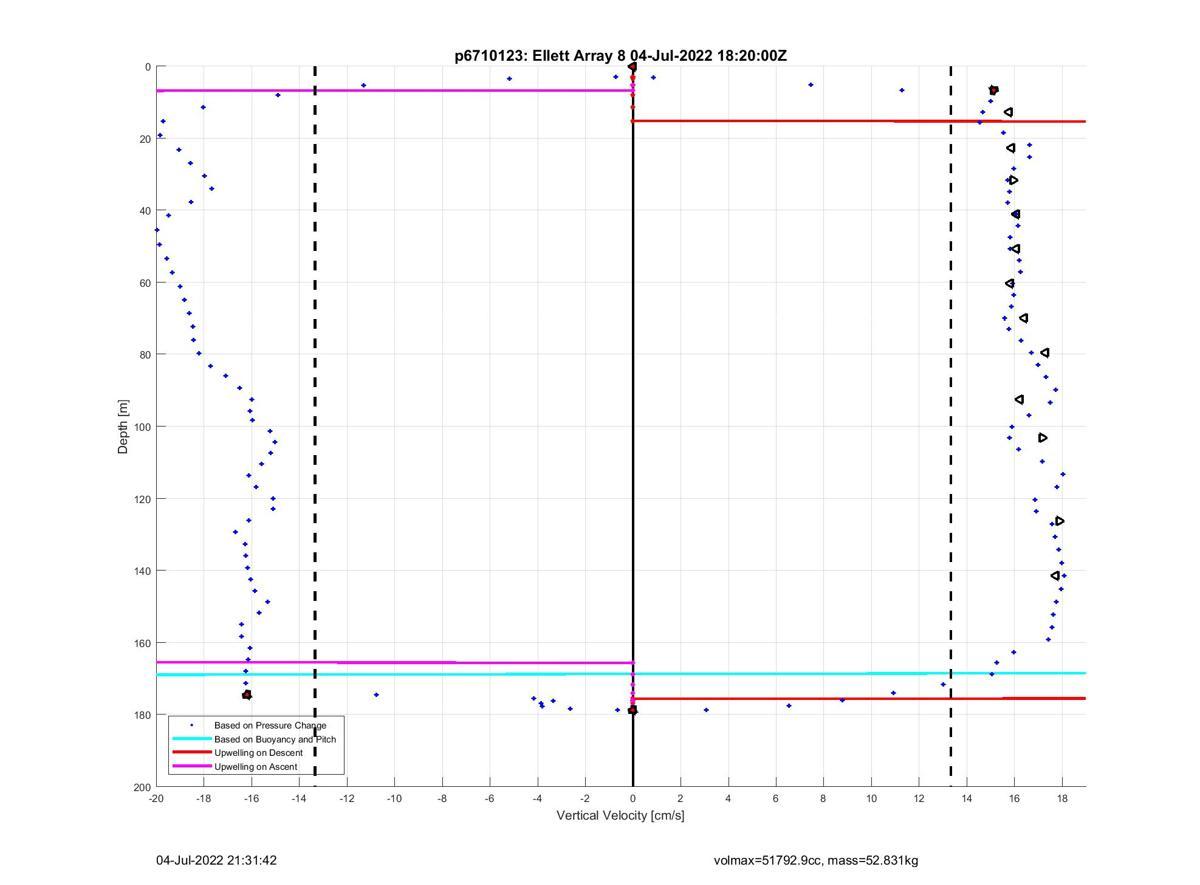
Task: Click the '10' tick on the velocity axis
Action: click(871, 798)
